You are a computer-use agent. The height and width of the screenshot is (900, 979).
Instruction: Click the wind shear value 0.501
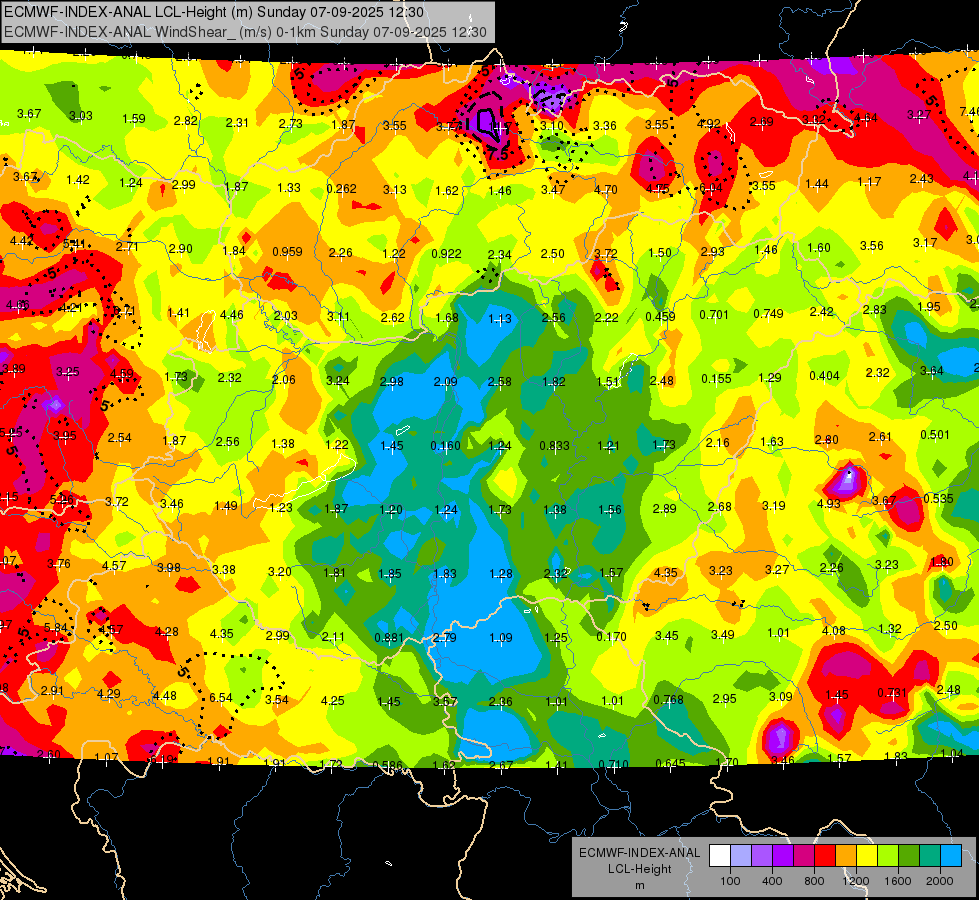tap(935, 435)
